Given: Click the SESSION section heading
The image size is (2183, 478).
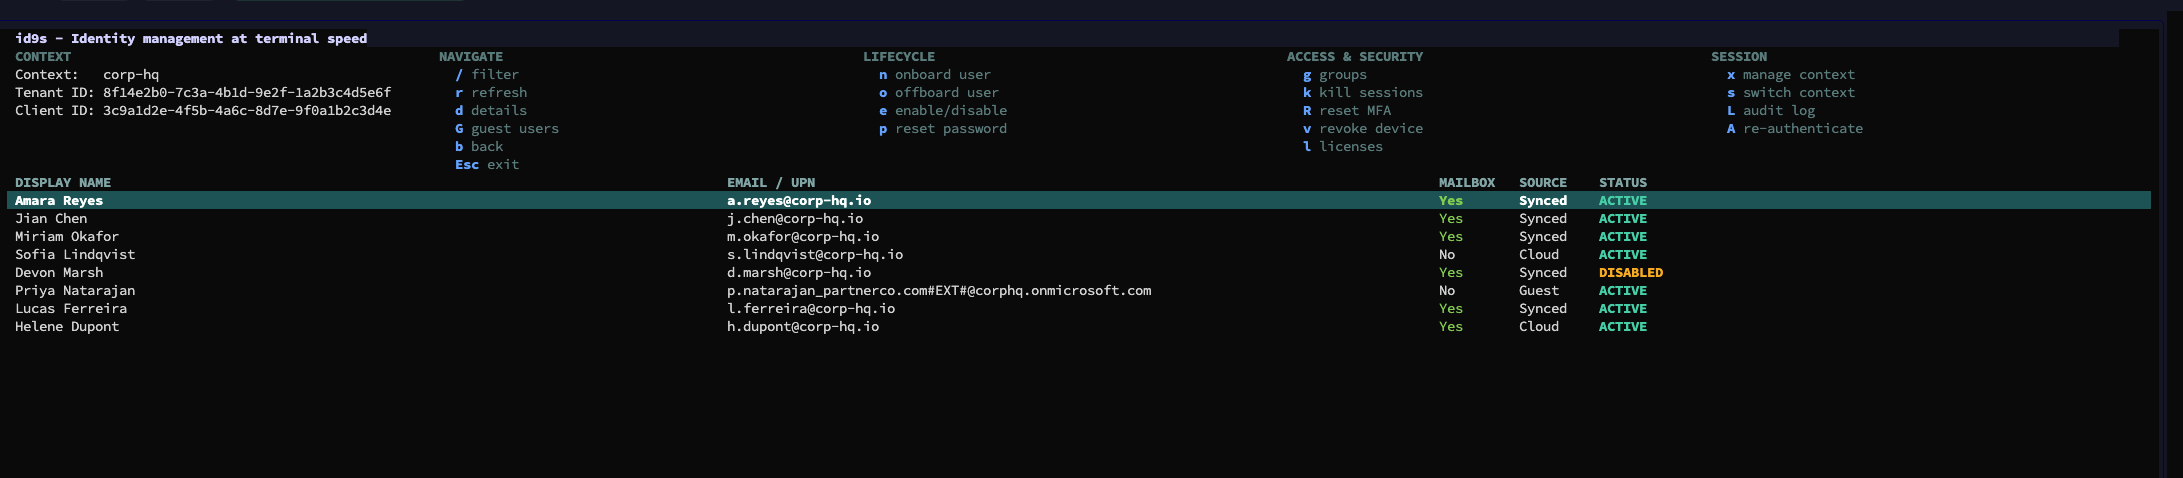Looking at the screenshot, I should [1739, 57].
